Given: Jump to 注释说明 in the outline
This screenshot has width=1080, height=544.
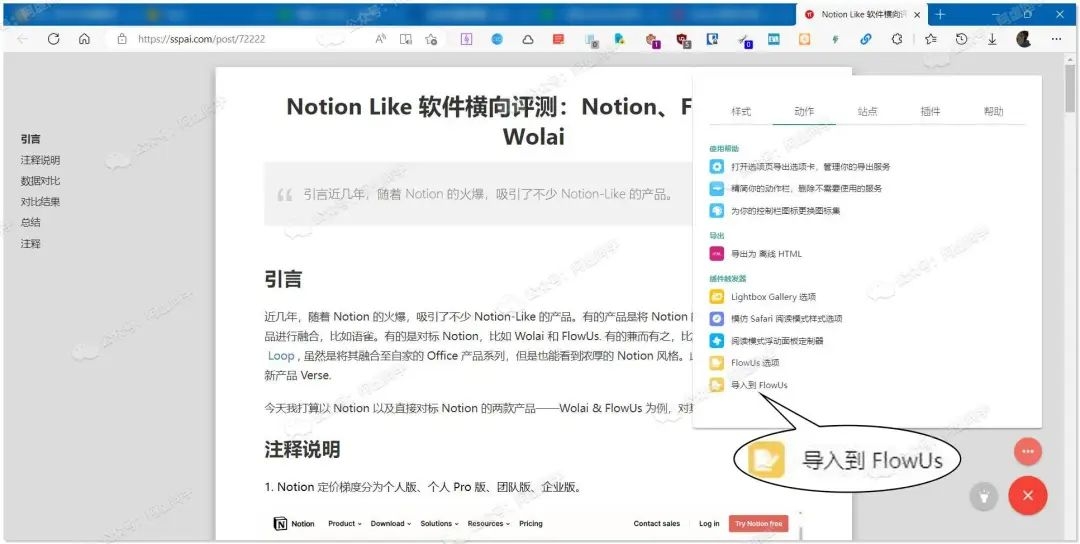Looking at the screenshot, I should [x=40, y=160].
